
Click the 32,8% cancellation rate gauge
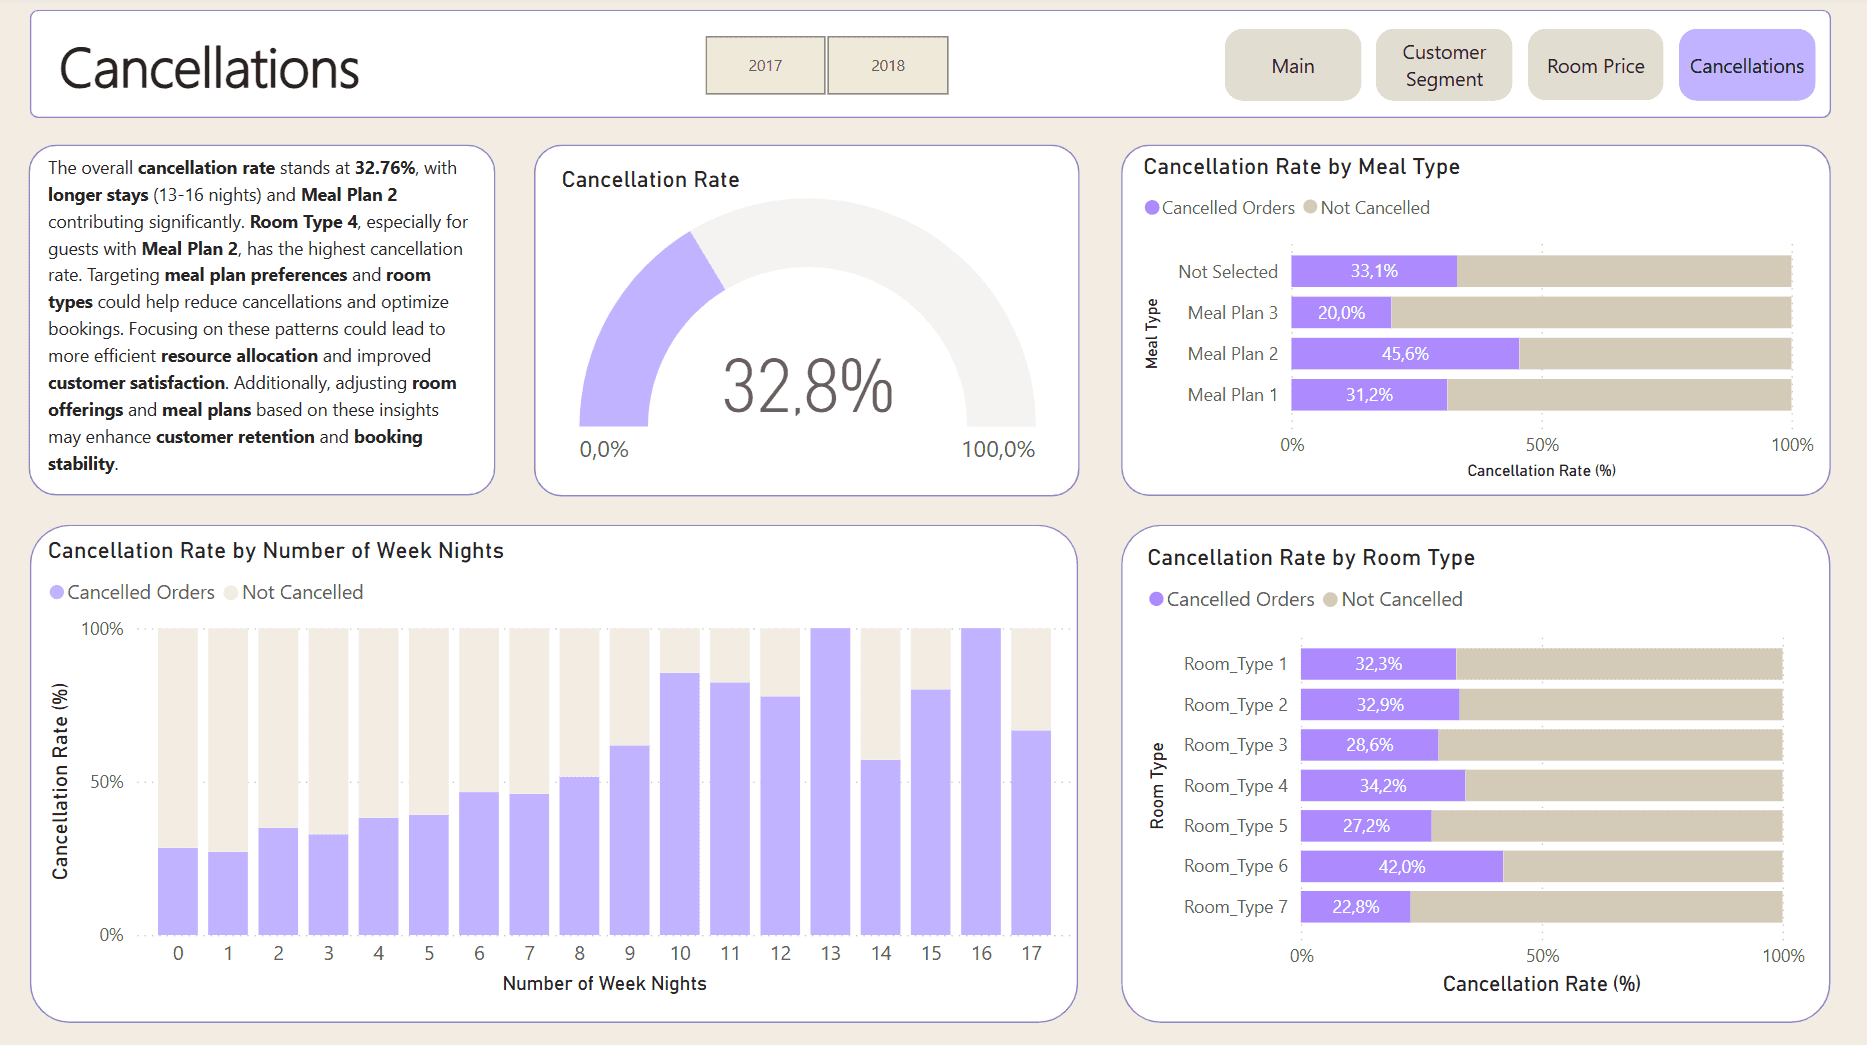point(807,385)
